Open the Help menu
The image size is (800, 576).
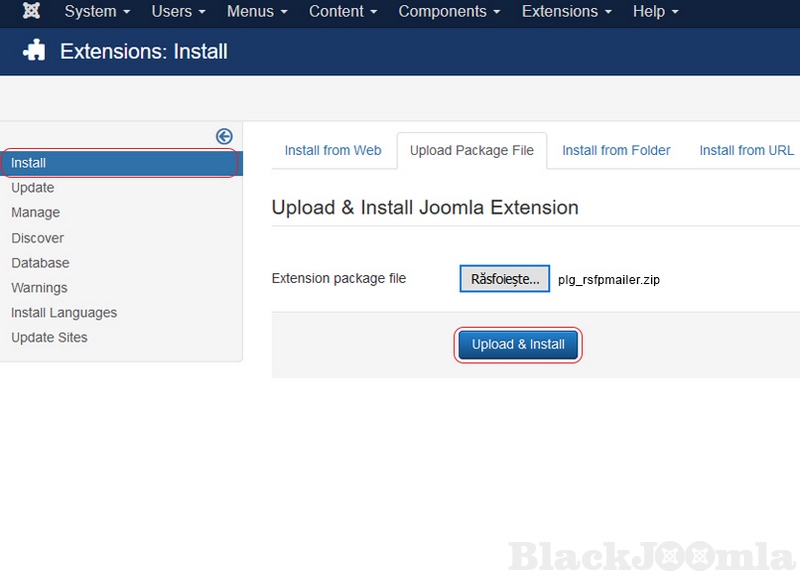click(x=655, y=12)
